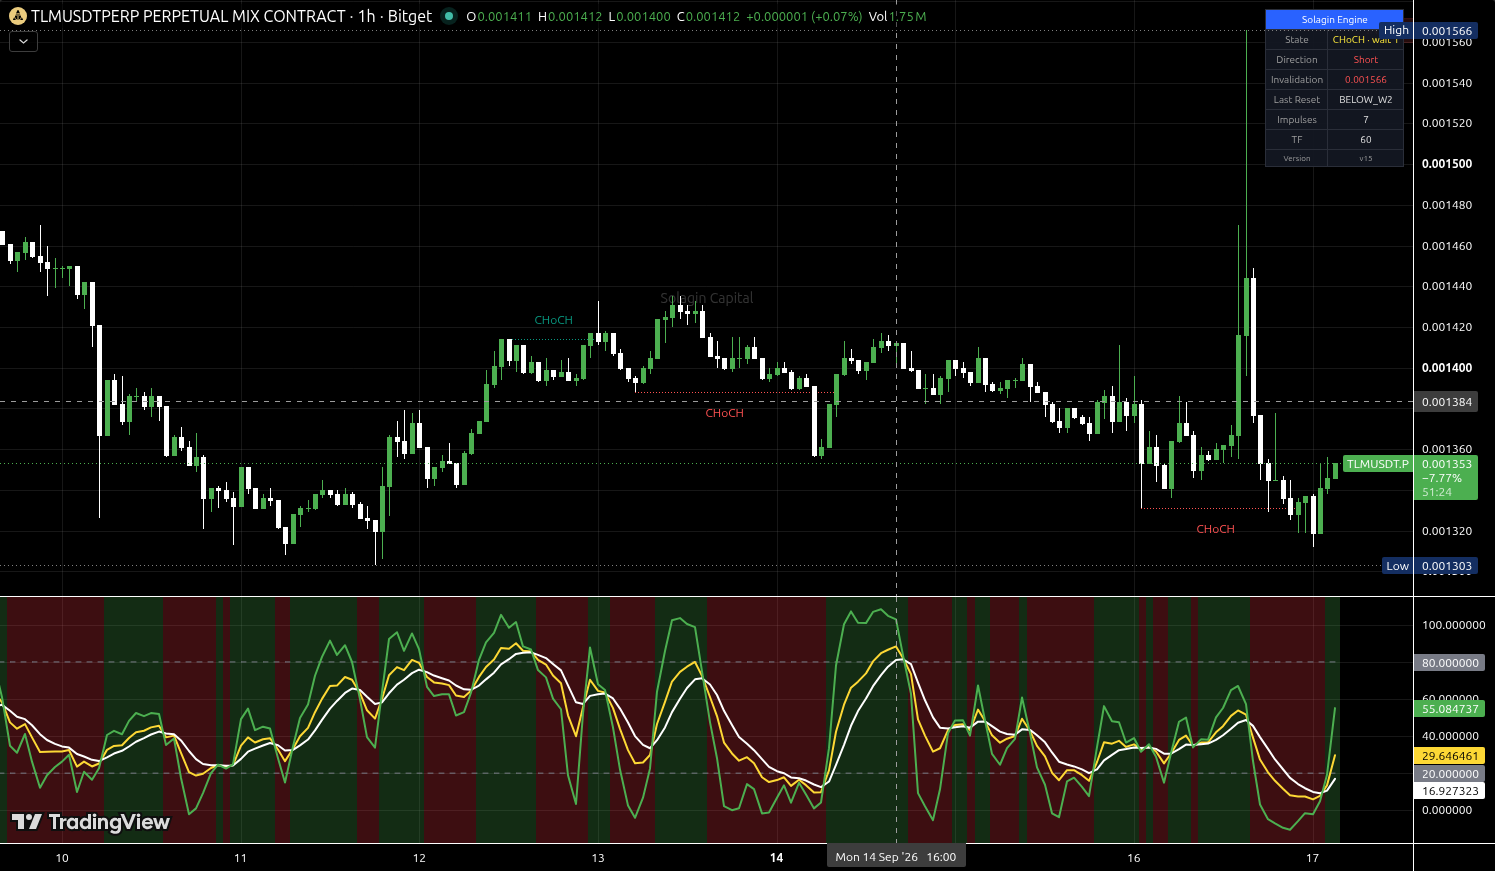
Task: Select the 55.084737 green oscillator value
Action: (1449, 709)
